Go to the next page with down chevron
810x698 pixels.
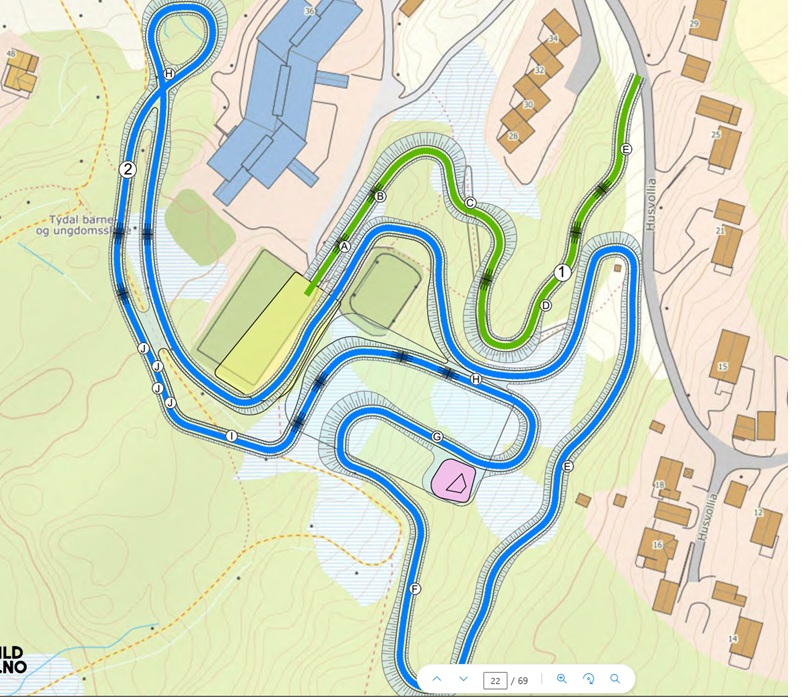[x=463, y=679]
